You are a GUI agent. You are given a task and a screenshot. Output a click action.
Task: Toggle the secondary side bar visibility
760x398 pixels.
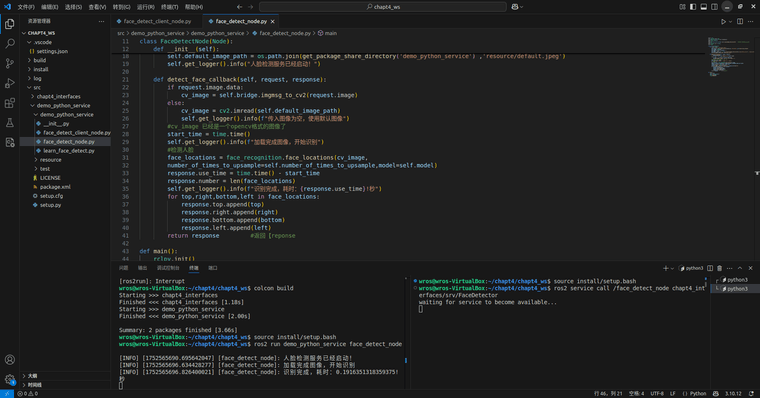[714, 7]
